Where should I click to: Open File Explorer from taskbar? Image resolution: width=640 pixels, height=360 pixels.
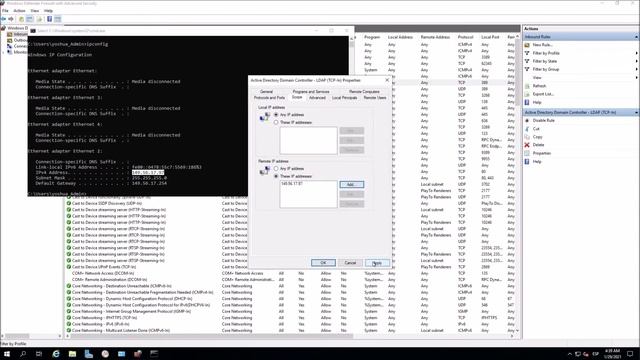72,354
